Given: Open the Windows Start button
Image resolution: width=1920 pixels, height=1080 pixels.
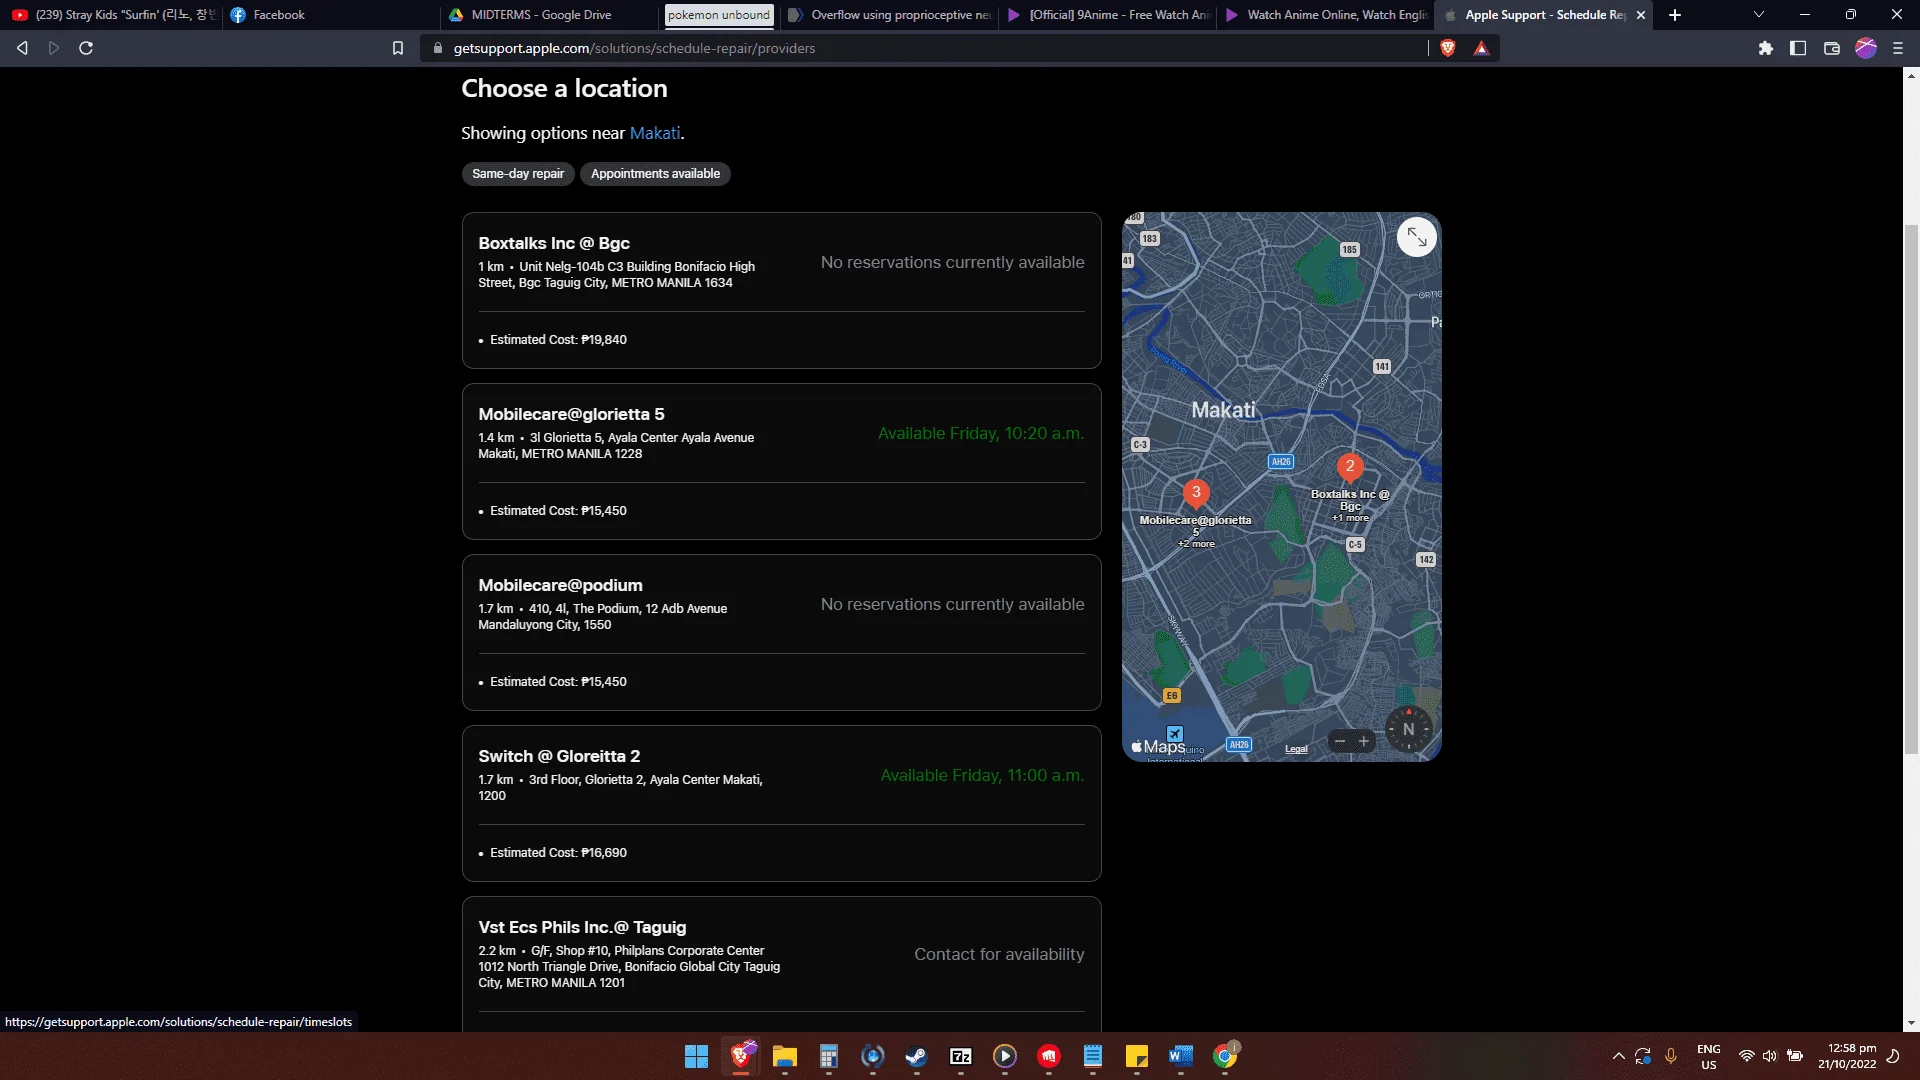Looking at the screenshot, I should 697,1056.
